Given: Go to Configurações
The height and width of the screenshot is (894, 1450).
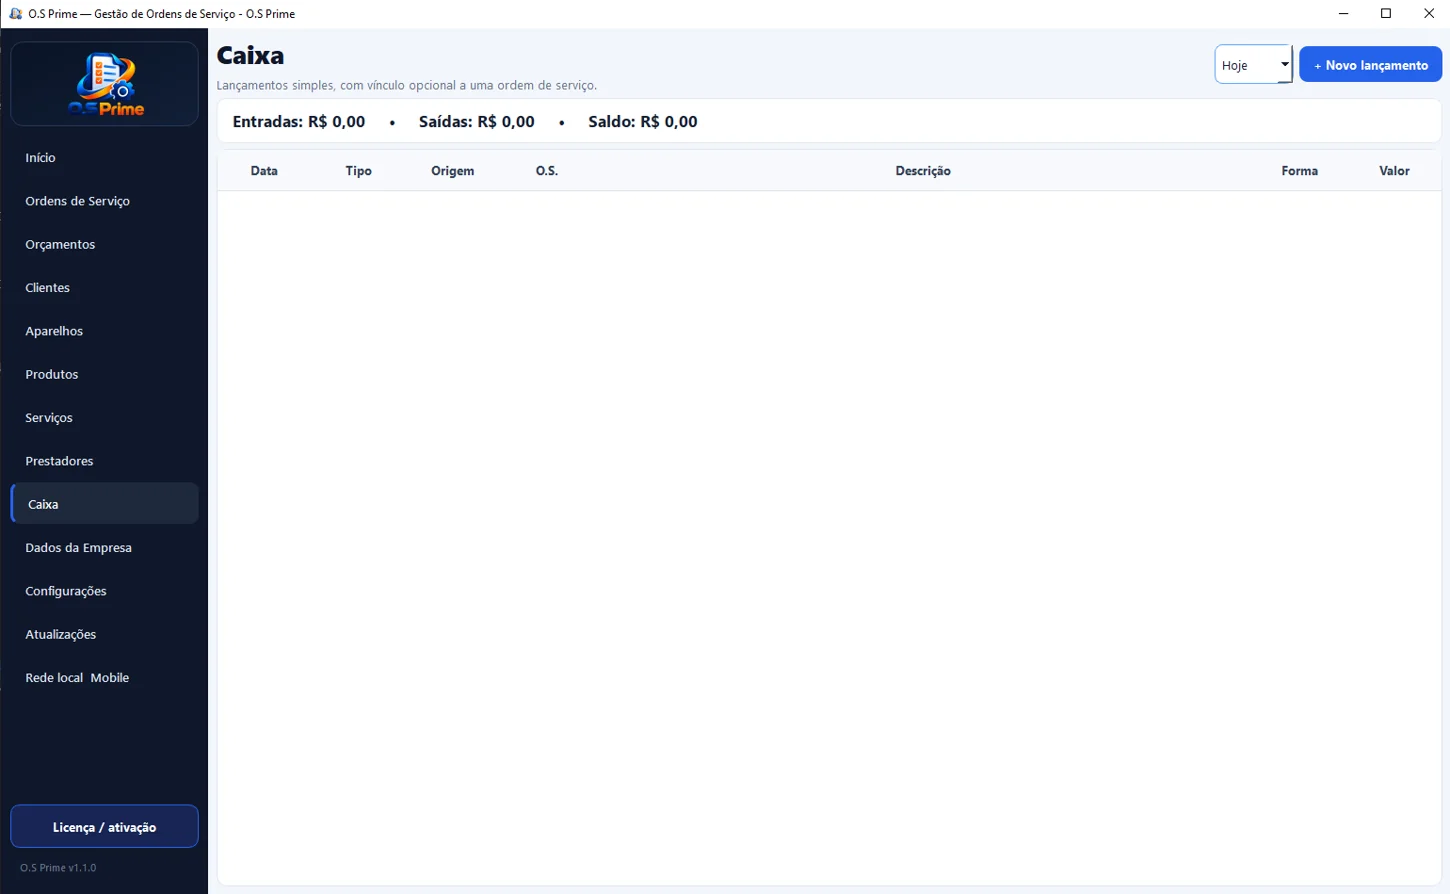Looking at the screenshot, I should coord(104,591).
